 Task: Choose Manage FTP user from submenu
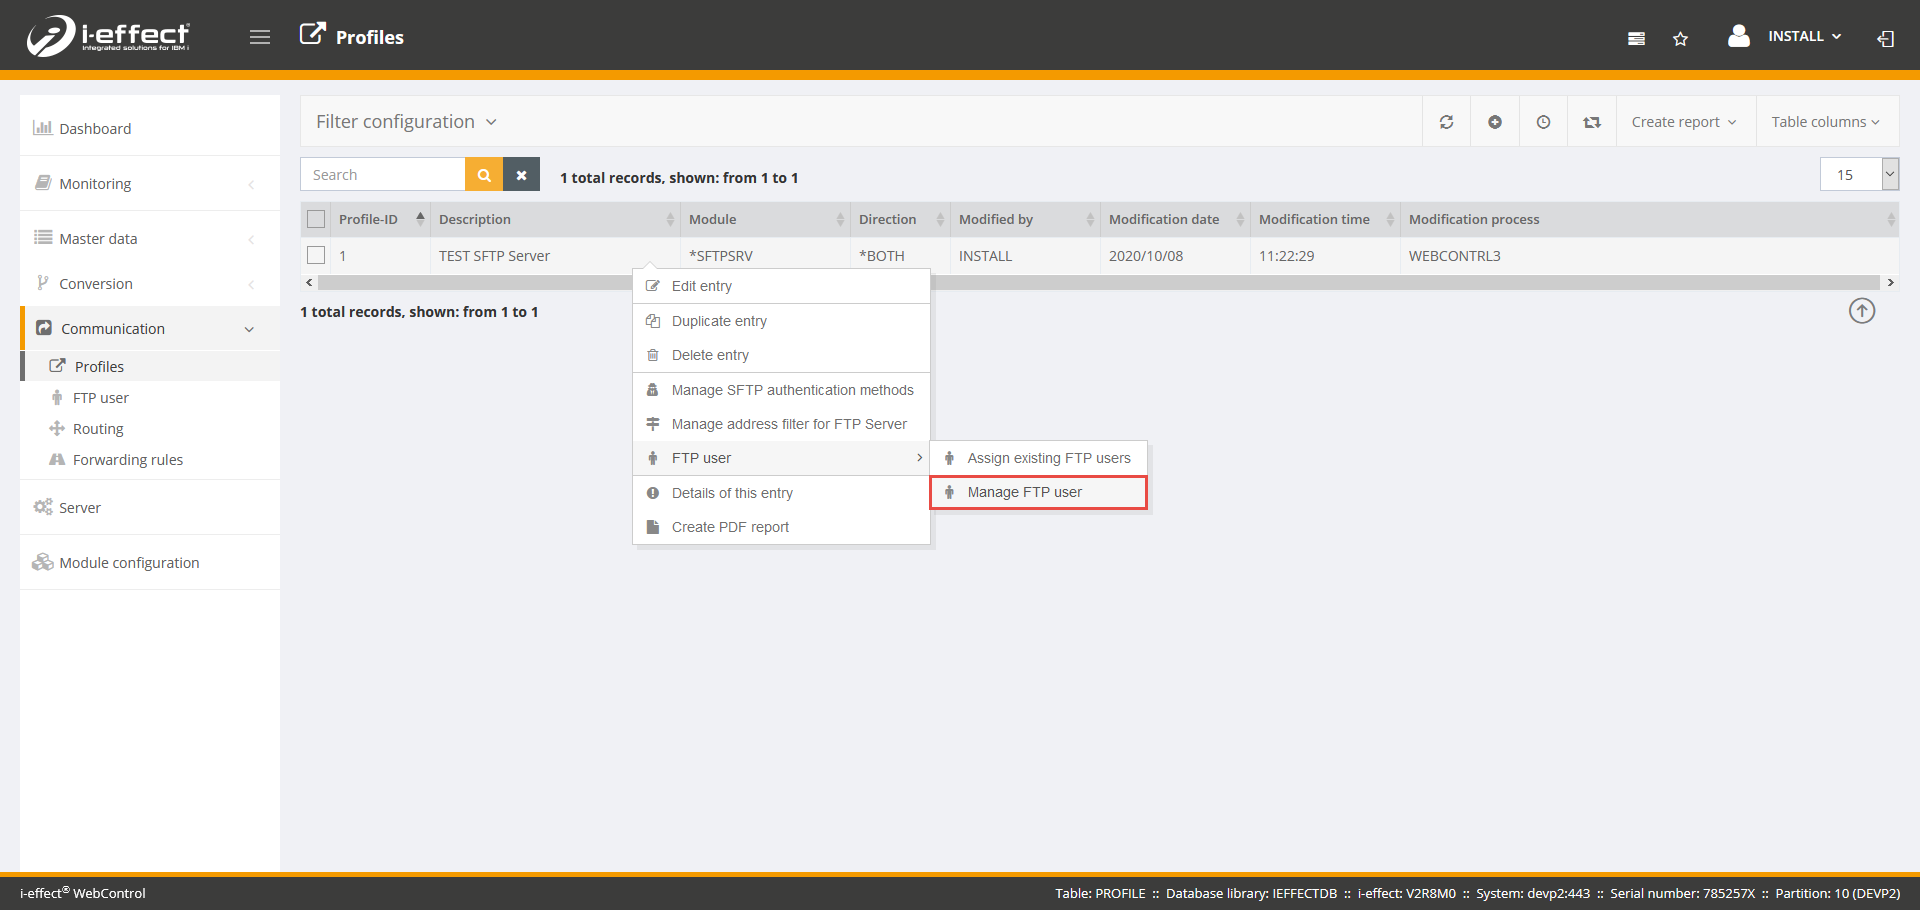click(1025, 492)
